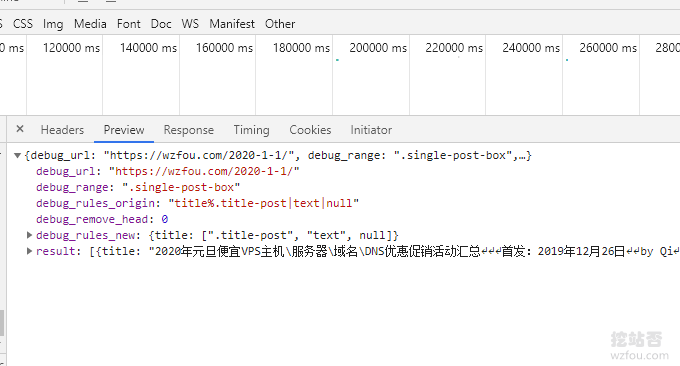Click the 220000 ms timeline label
Image resolution: width=680 pixels, height=366 pixels.
[454, 48]
